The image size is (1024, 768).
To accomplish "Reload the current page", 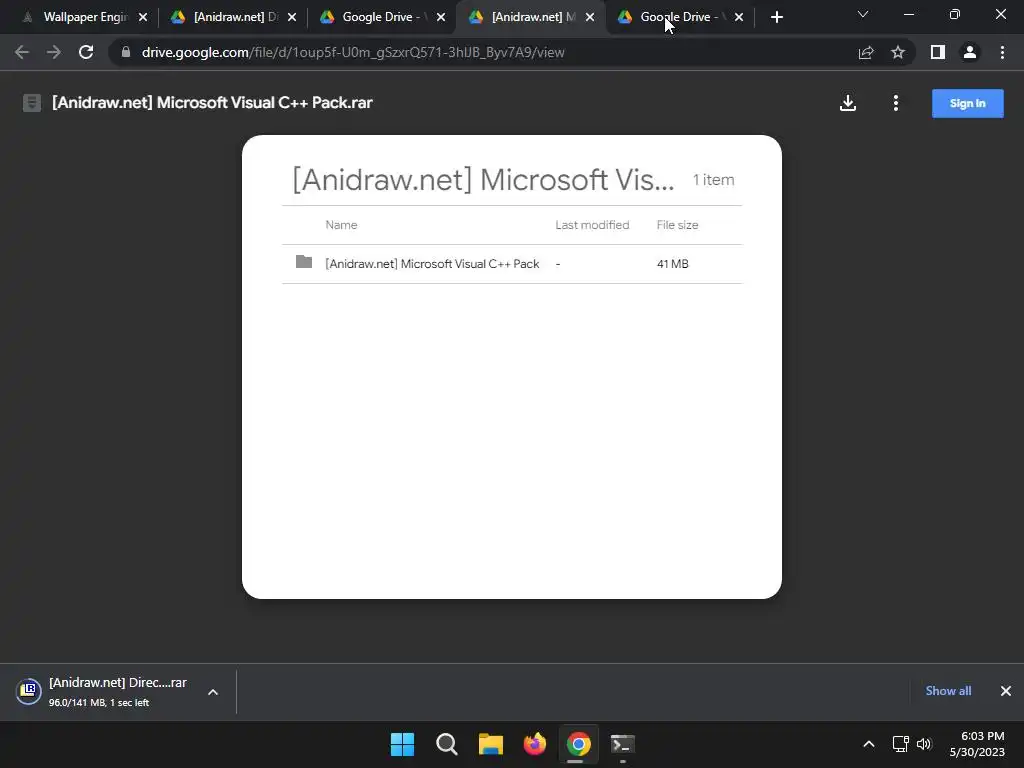I will pyautogui.click(x=86, y=52).
